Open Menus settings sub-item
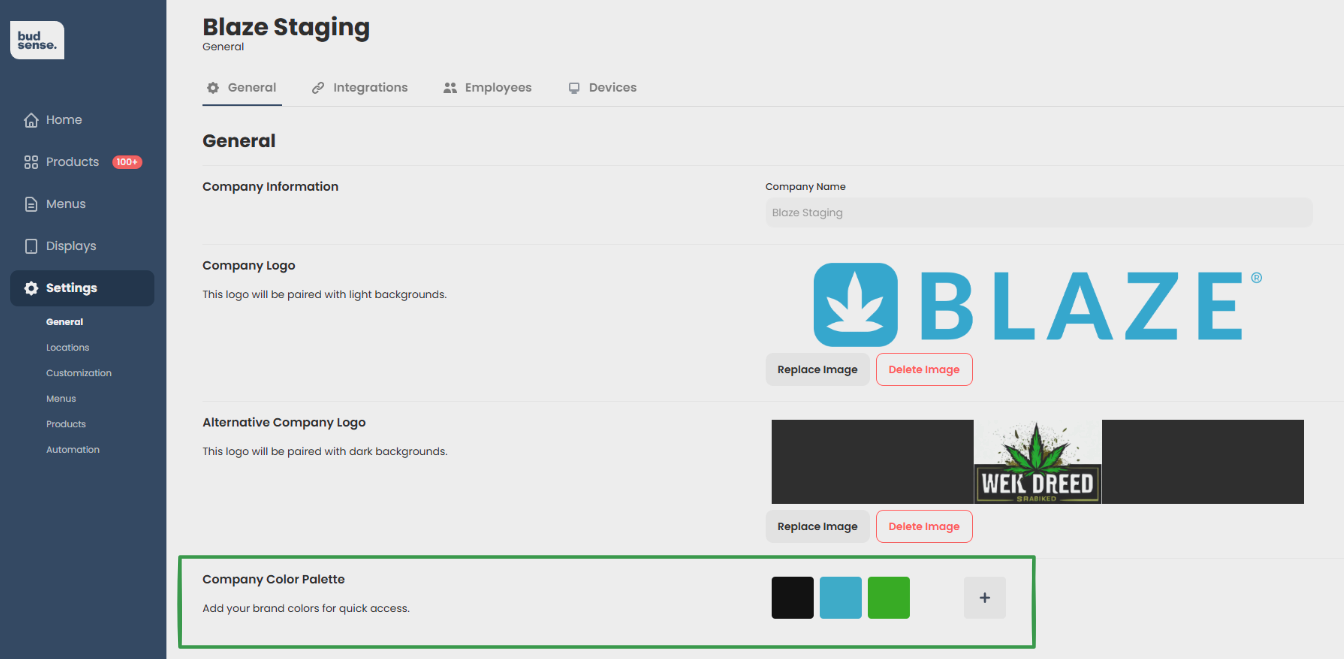The width and height of the screenshot is (1344, 659). pos(61,399)
